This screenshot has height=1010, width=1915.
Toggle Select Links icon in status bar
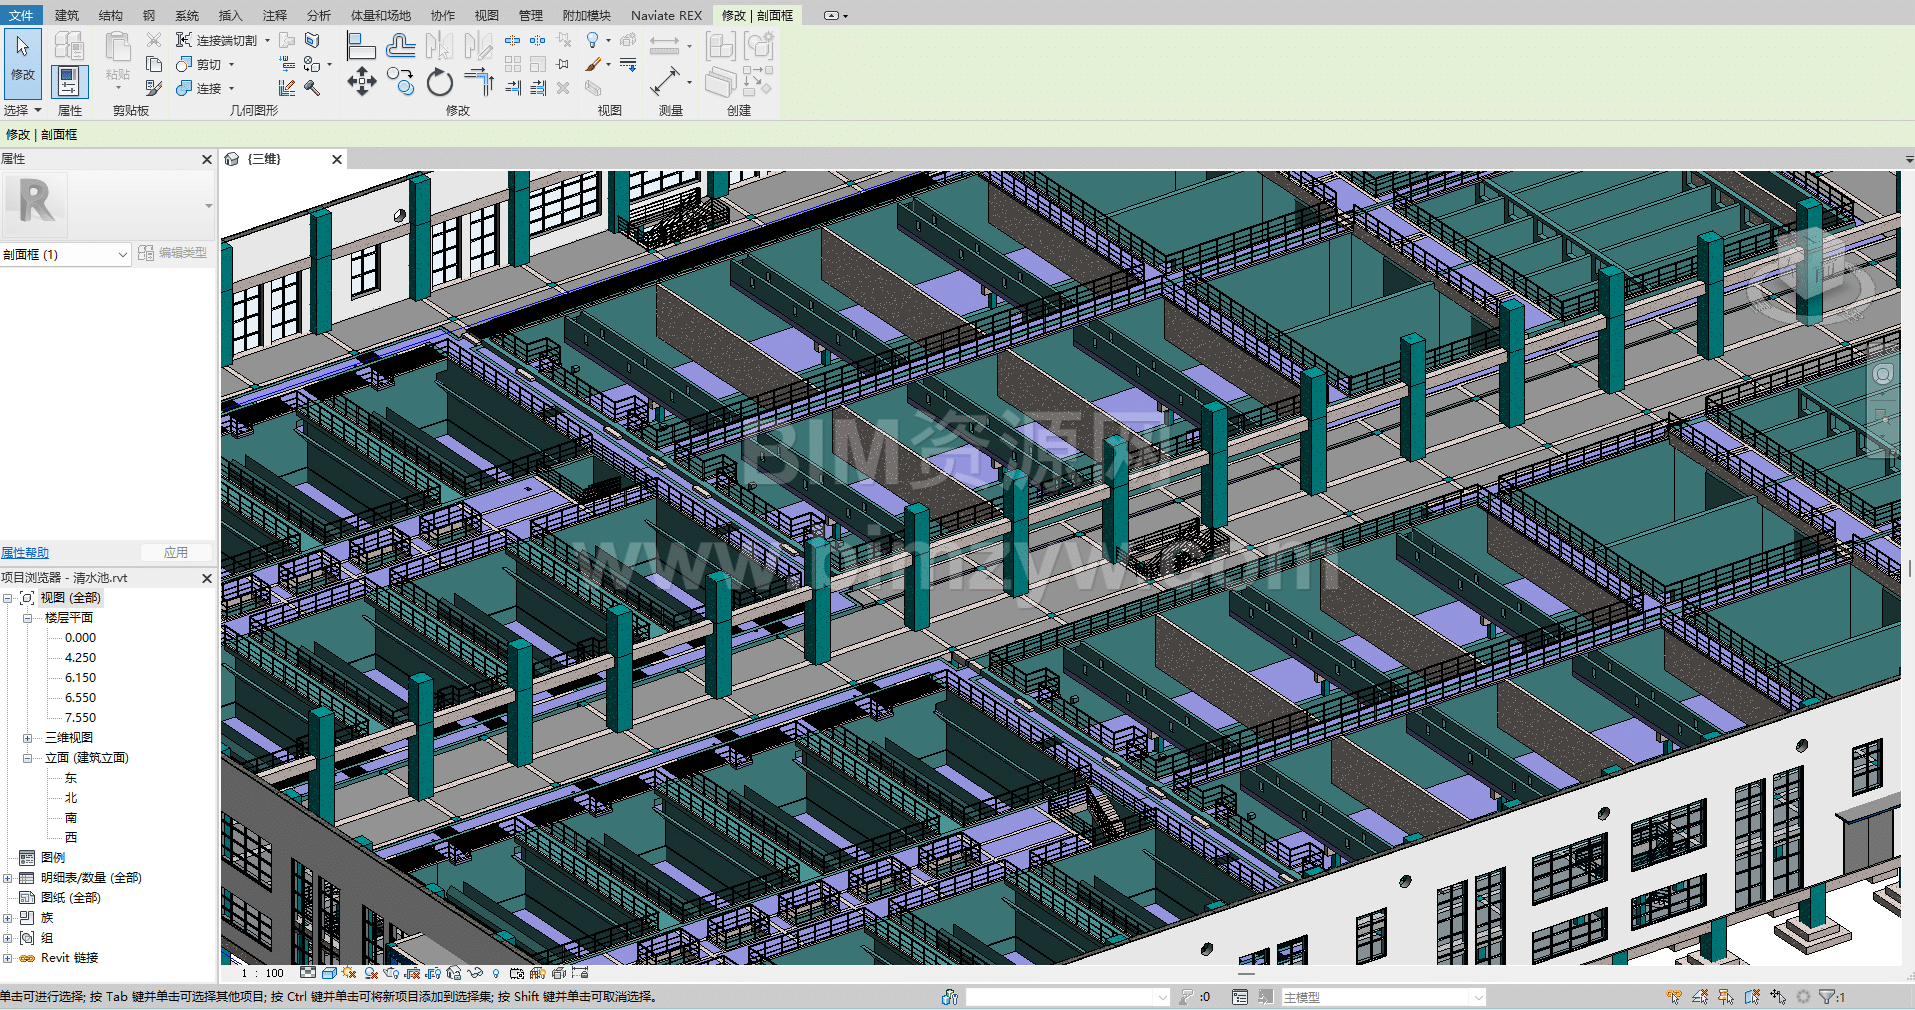[1674, 997]
